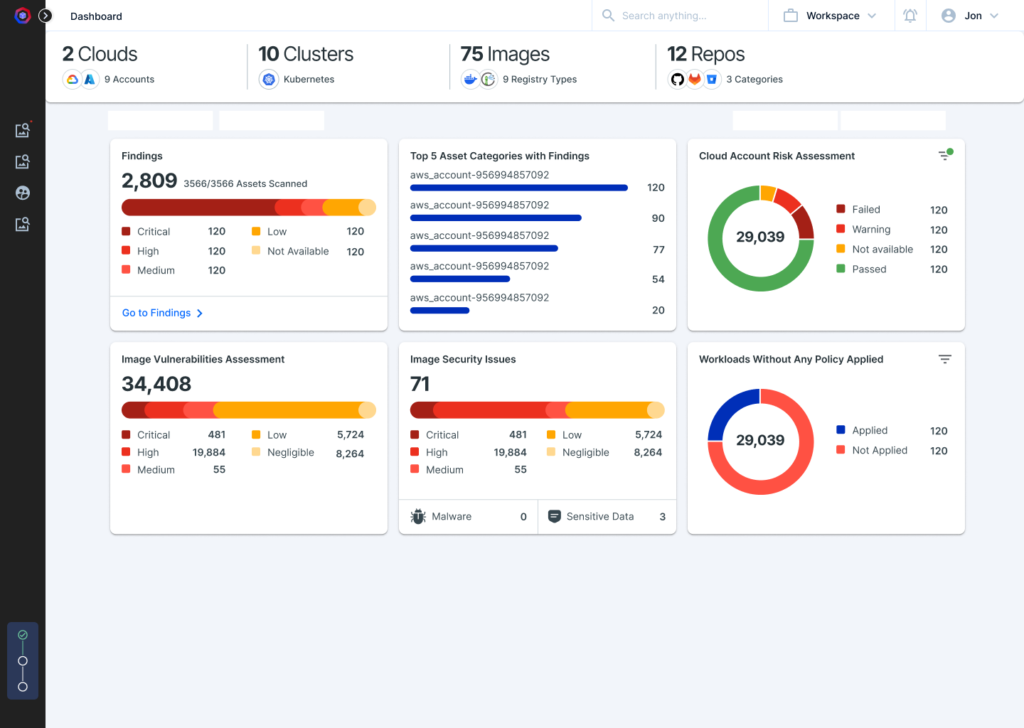Open the Workspace dropdown
The image size is (1024, 728).
point(830,16)
